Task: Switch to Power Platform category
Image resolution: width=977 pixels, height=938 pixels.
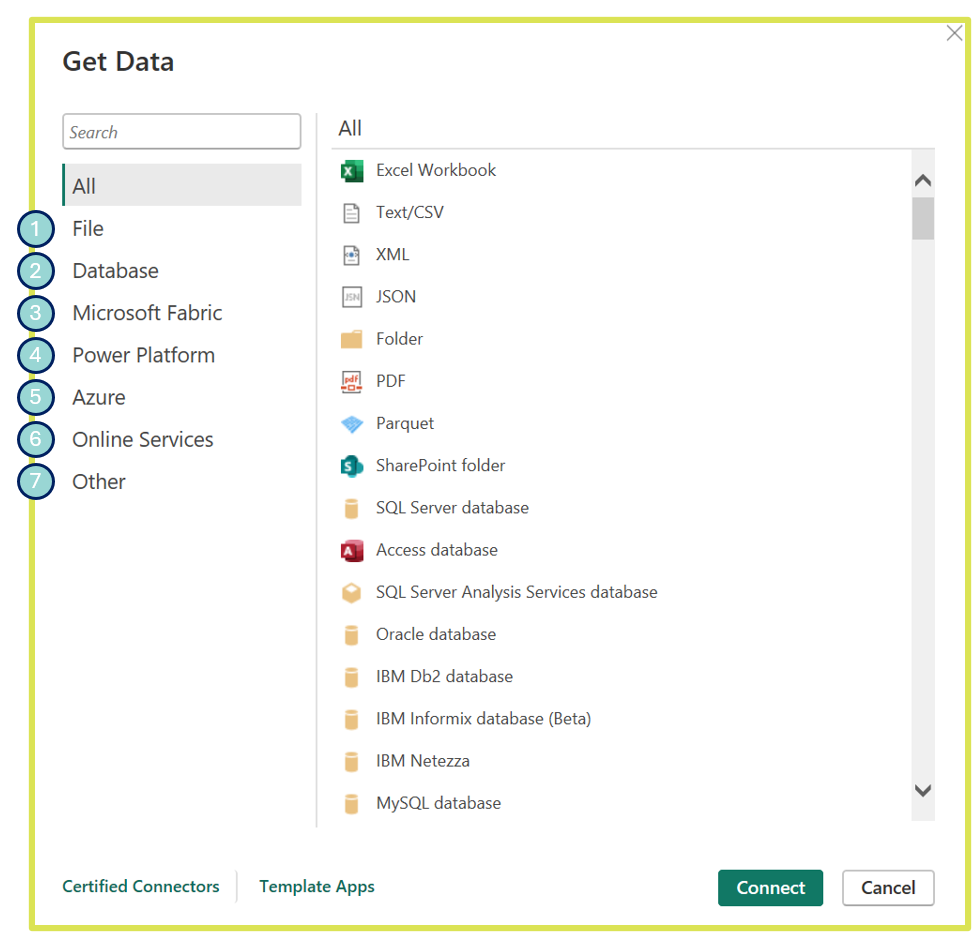Action: 143,355
